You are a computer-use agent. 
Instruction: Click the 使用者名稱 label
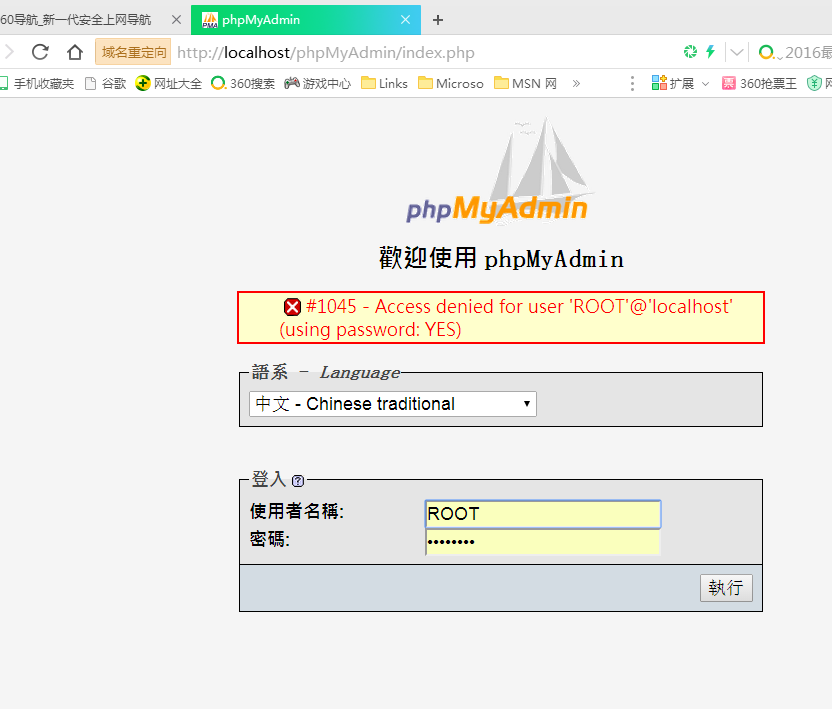click(297, 512)
